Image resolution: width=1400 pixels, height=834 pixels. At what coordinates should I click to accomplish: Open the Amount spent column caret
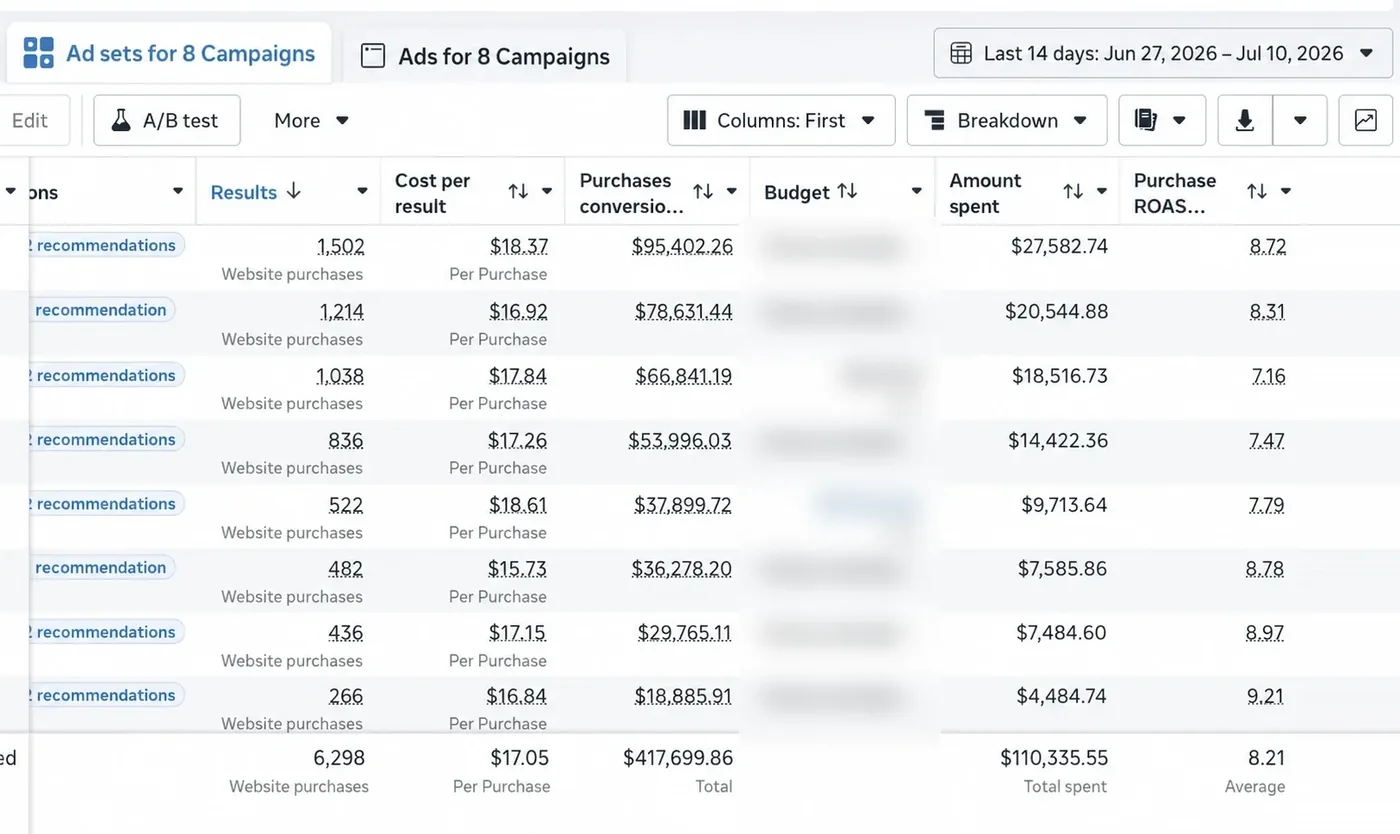tap(1101, 191)
